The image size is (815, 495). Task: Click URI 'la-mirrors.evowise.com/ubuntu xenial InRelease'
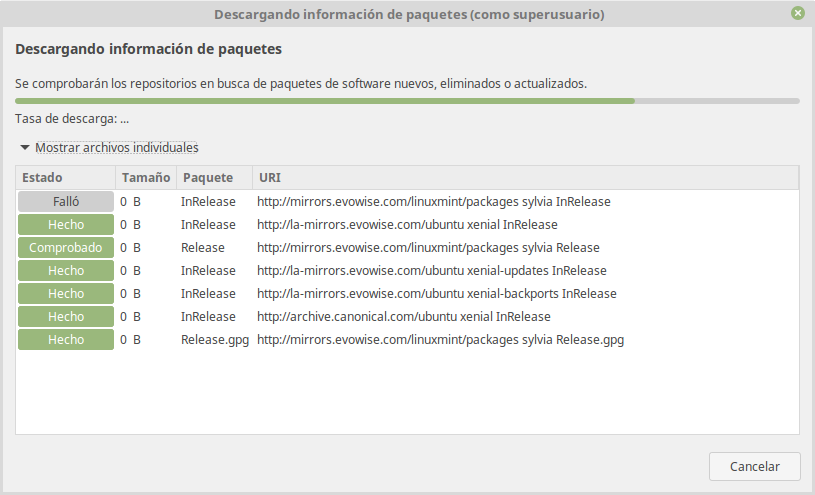coord(407,225)
